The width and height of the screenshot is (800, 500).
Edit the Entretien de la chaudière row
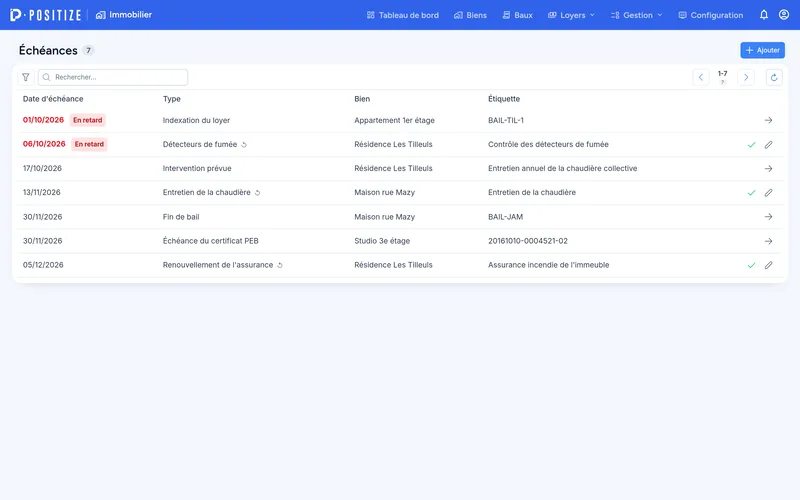pos(768,193)
